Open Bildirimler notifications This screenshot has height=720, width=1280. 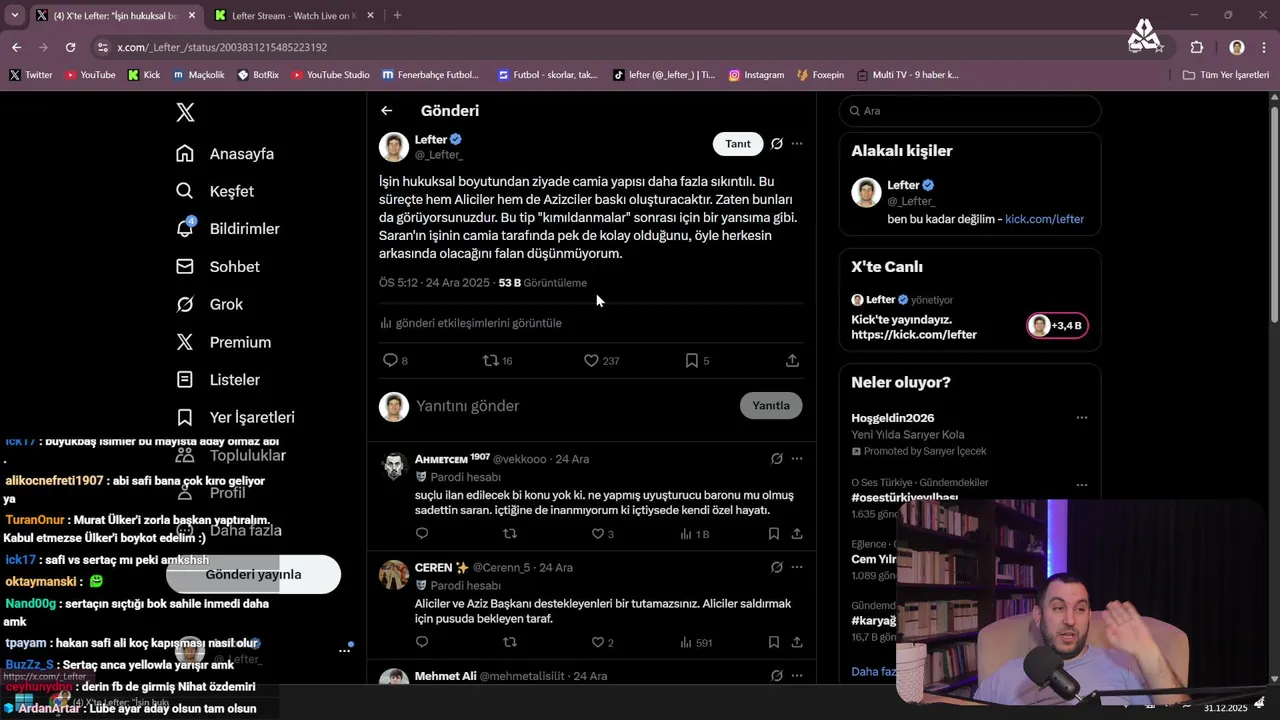(227, 229)
